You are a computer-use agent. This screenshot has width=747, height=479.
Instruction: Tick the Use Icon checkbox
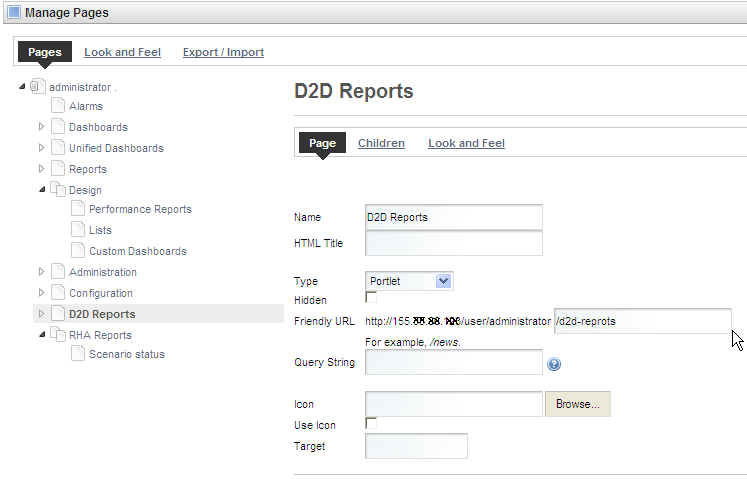[x=372, y=424]
